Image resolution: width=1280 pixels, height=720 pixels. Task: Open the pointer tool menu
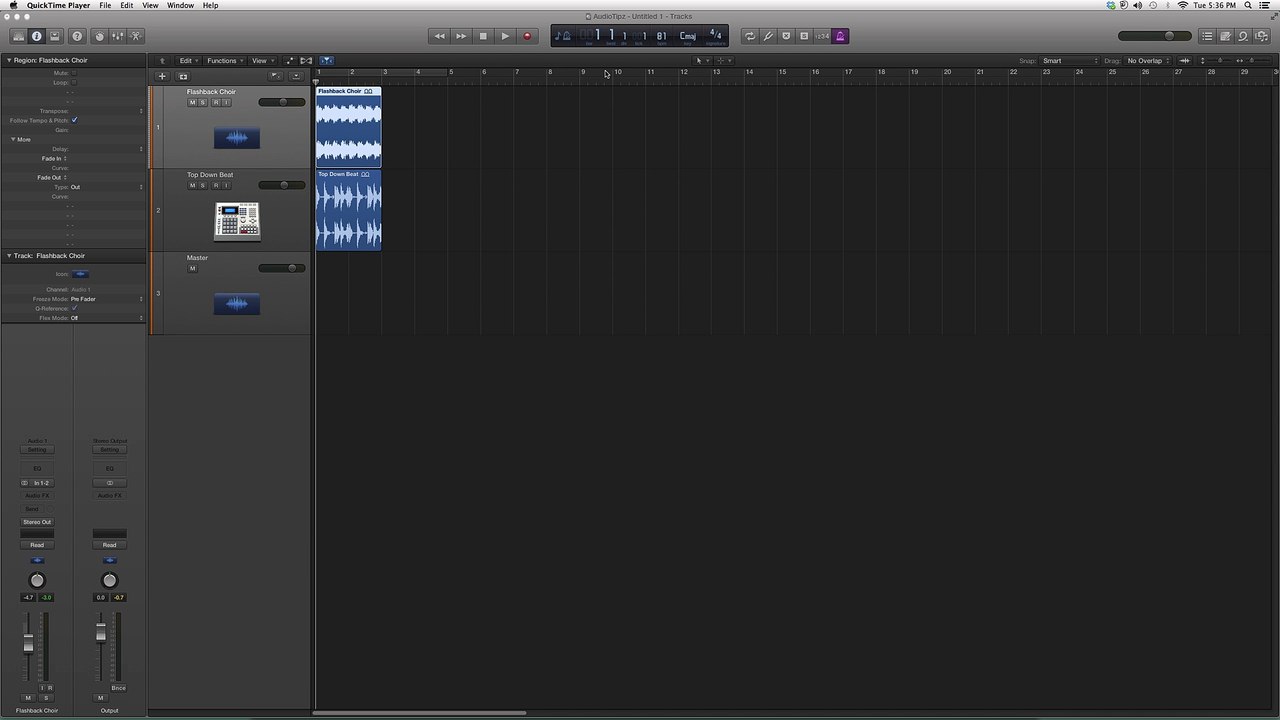tap(701, 61)
